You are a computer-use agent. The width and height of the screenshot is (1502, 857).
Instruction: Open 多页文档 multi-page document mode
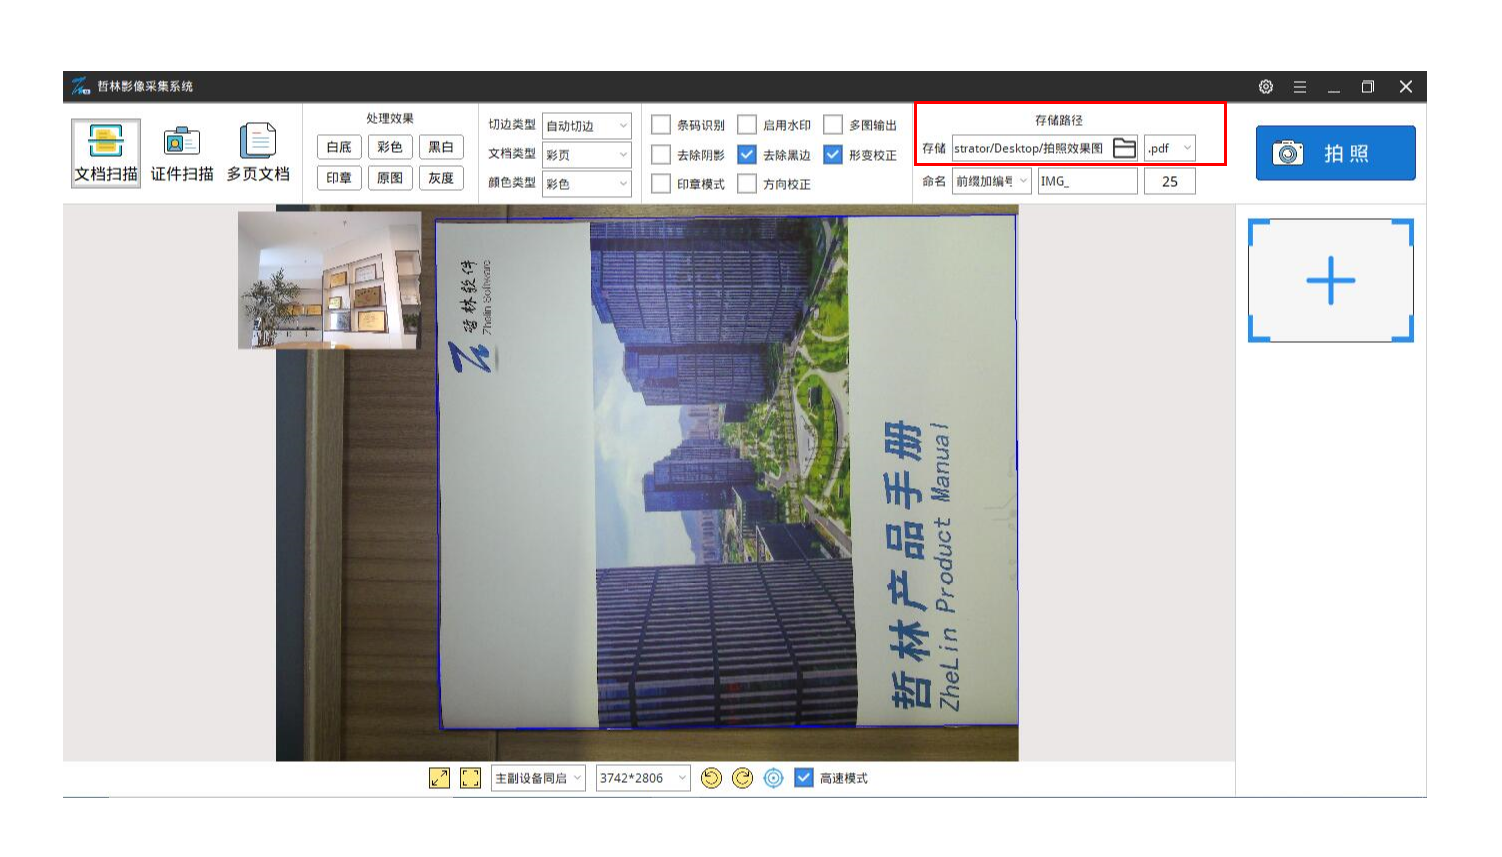[x=258, y=153]
